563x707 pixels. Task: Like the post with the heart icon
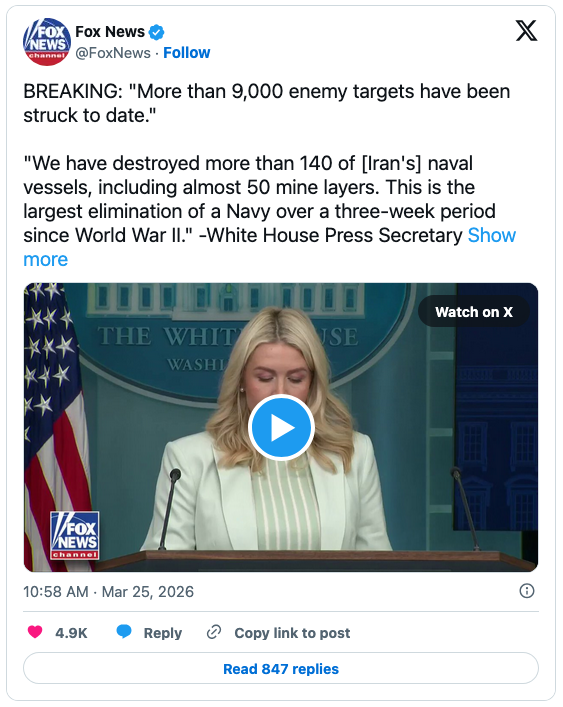[x=35, y=632]
